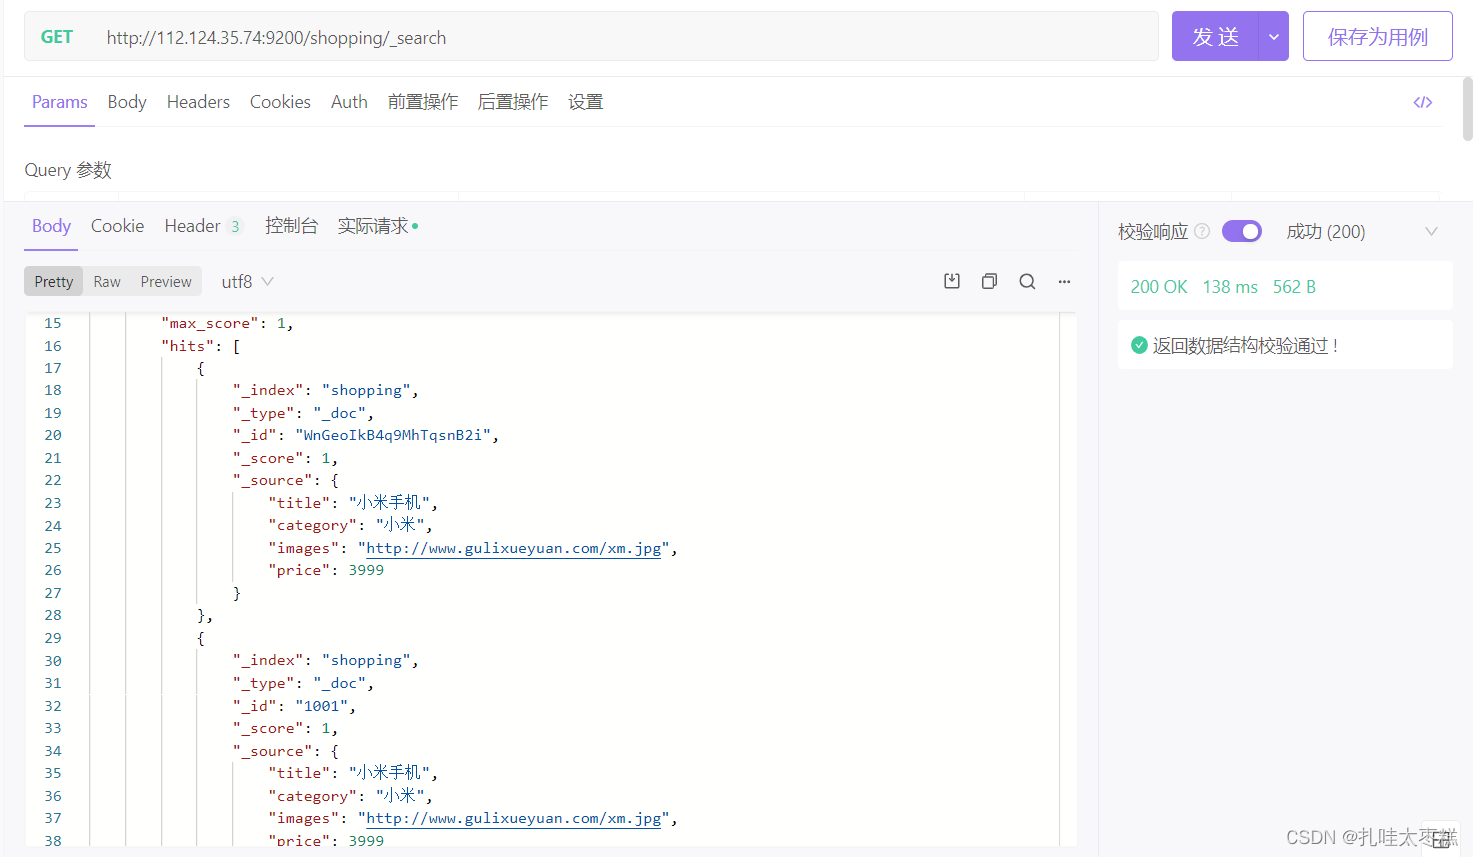Switch to the Params tab

pyautogui.click(x=59, y=102)
